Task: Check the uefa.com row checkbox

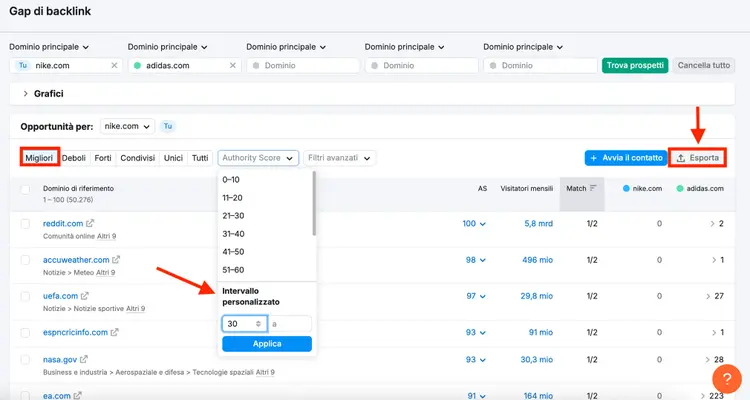Action: (25, 296)
